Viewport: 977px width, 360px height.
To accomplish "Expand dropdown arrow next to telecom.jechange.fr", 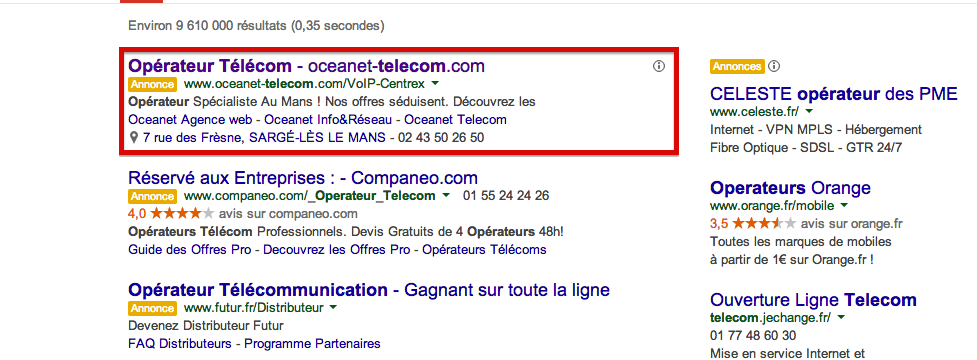I will 842,318.
